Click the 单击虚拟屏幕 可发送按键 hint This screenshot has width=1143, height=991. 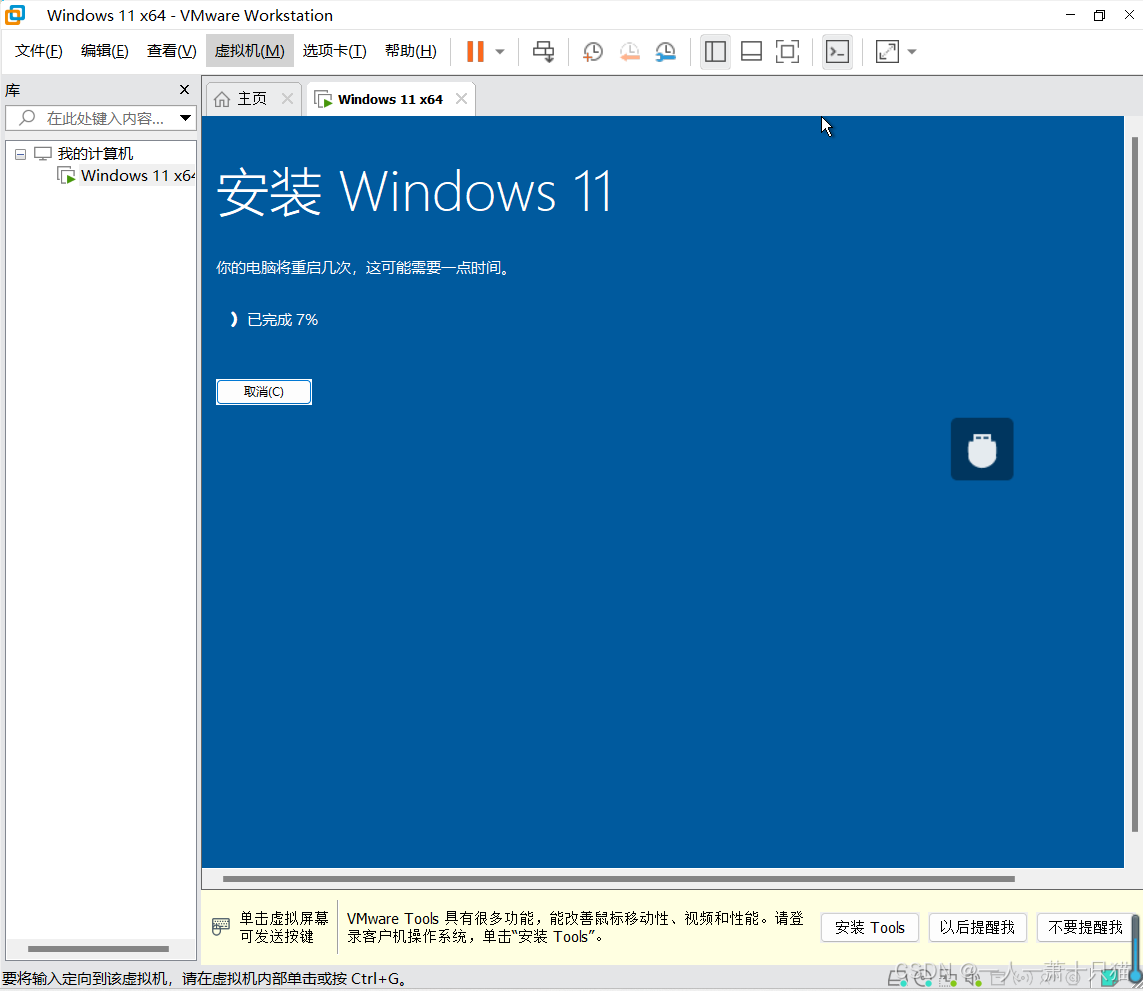(284, 928)
